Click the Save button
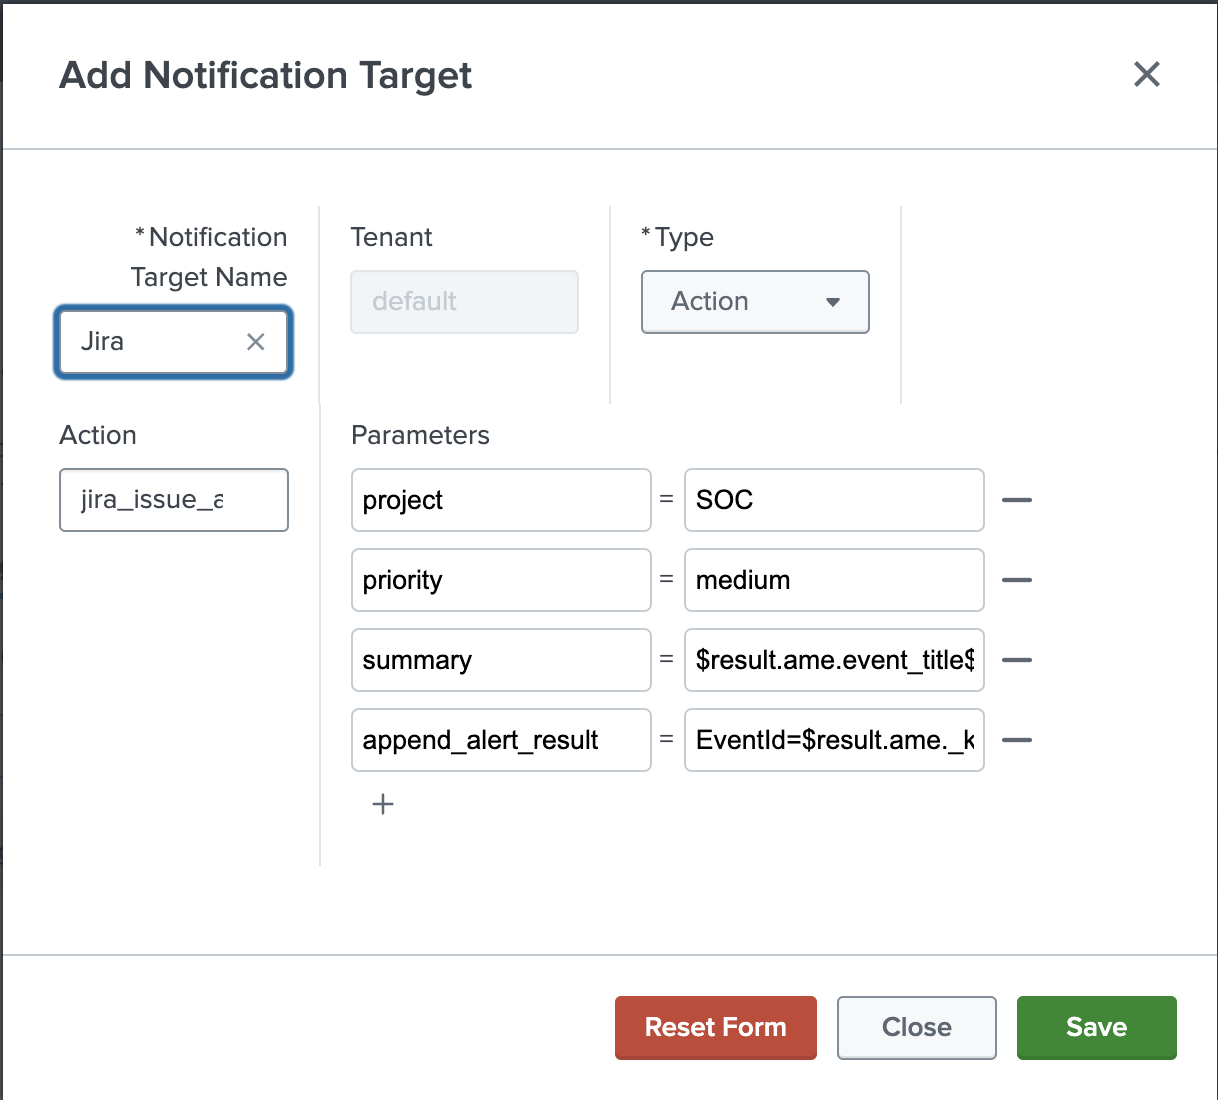The width and height of the screenshot is (1218, 1100). click(1096, 1027)
